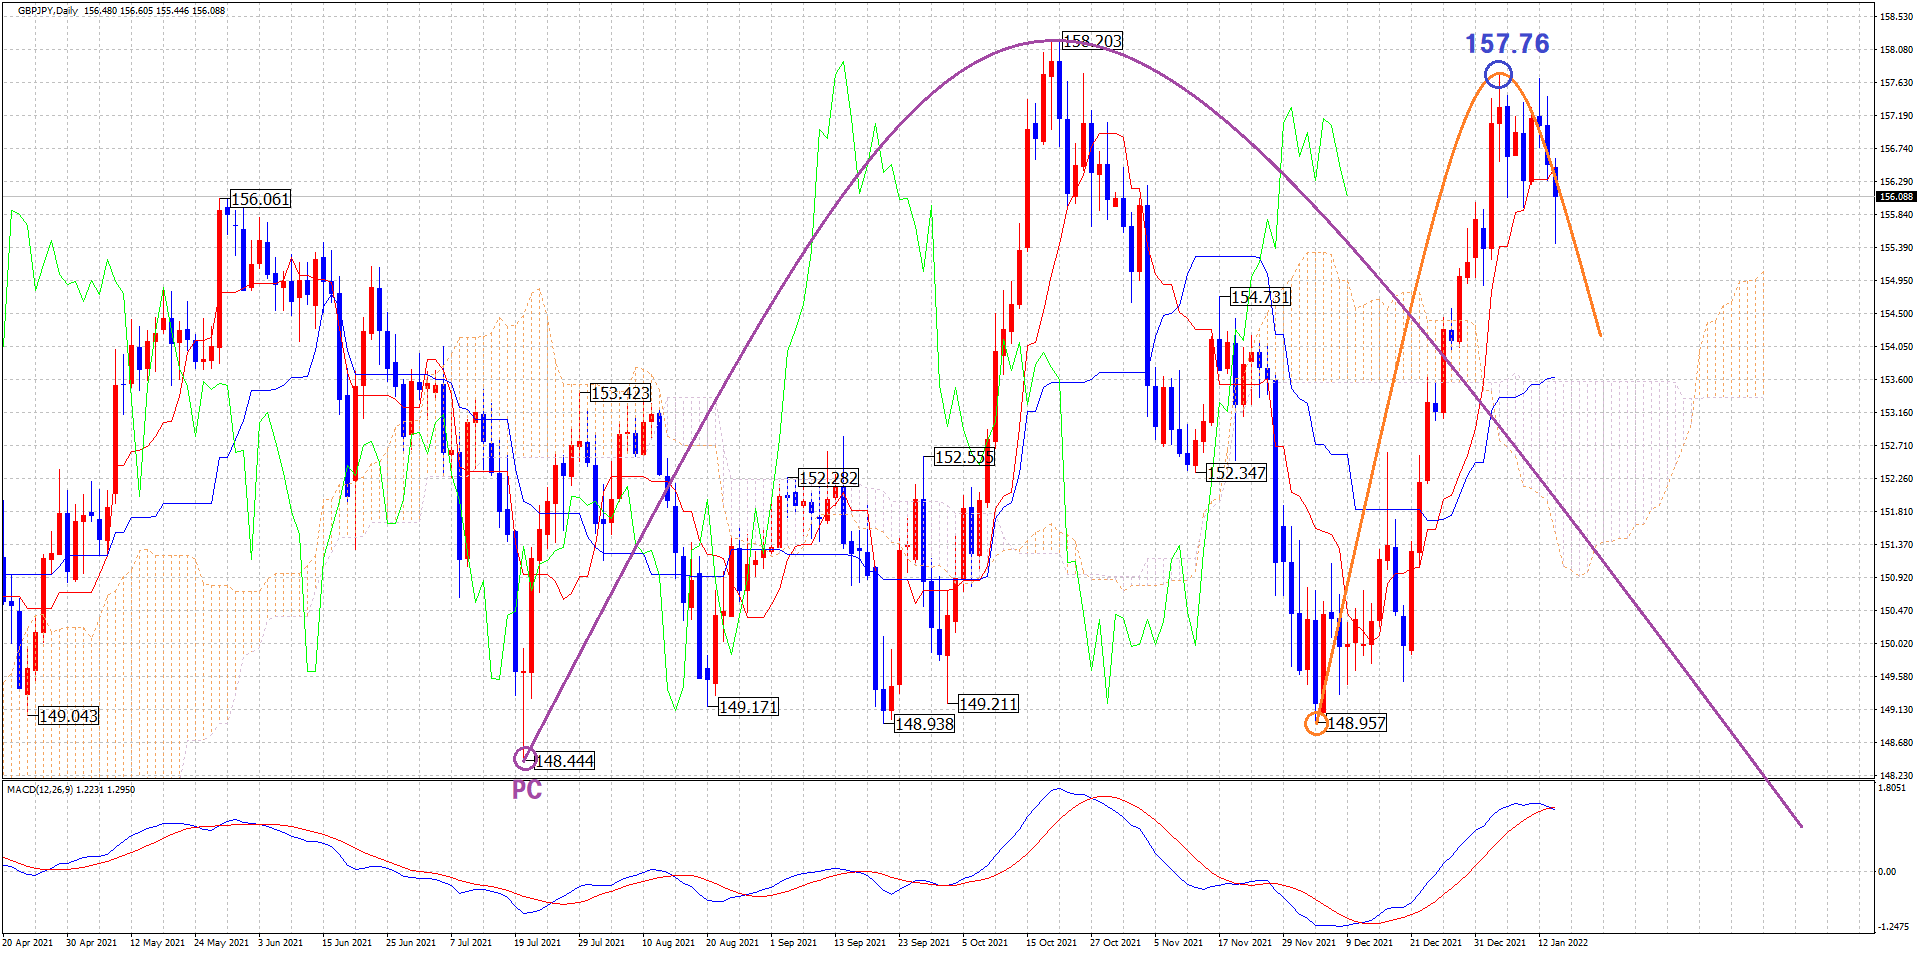Click the current price tag 156.088 on axis
This screenshot has height=954, width=1920.
pyautogui.click(x=1896, y=197)
